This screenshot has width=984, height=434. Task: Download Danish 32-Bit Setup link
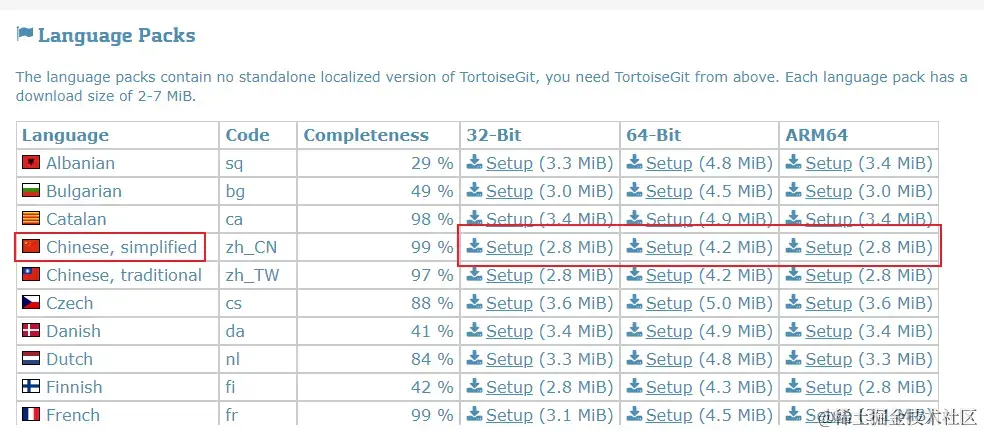point(509,331)
